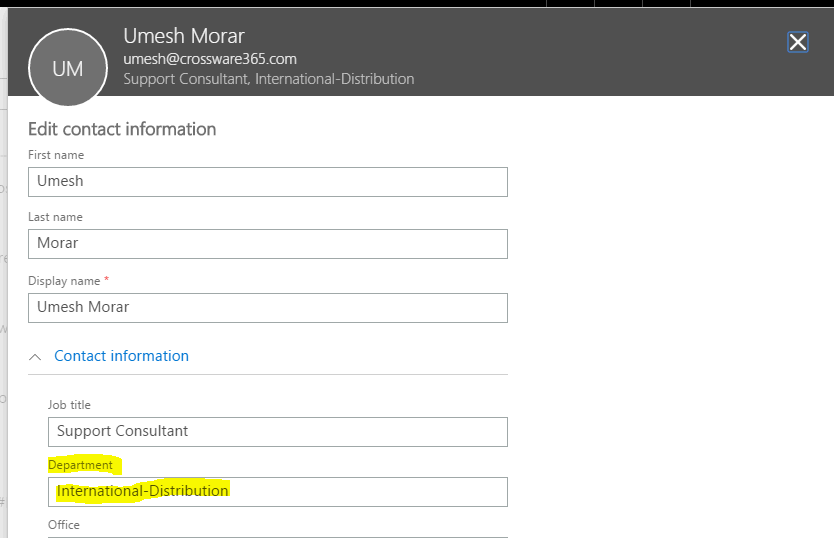Focus the First name field containing Umesh
834x538 pixels.
(268, 182)
